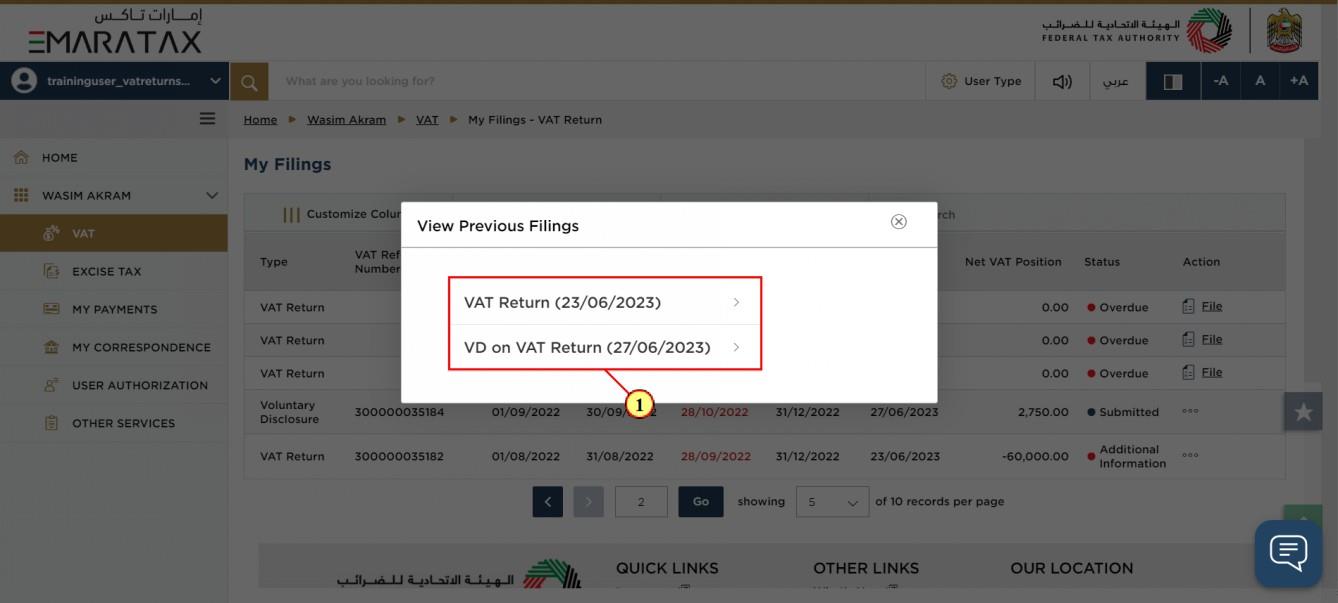This screenshot has width=1338, height=603.
Task: Expand the traininguser_vatreturns account dropdown
Action: tap(115, 82)
